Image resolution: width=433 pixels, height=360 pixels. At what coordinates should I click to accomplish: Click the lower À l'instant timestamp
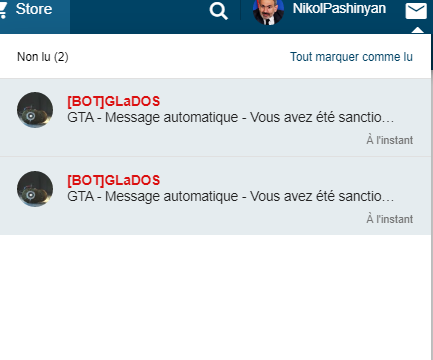pyautogui.click(x=390, y=219)
